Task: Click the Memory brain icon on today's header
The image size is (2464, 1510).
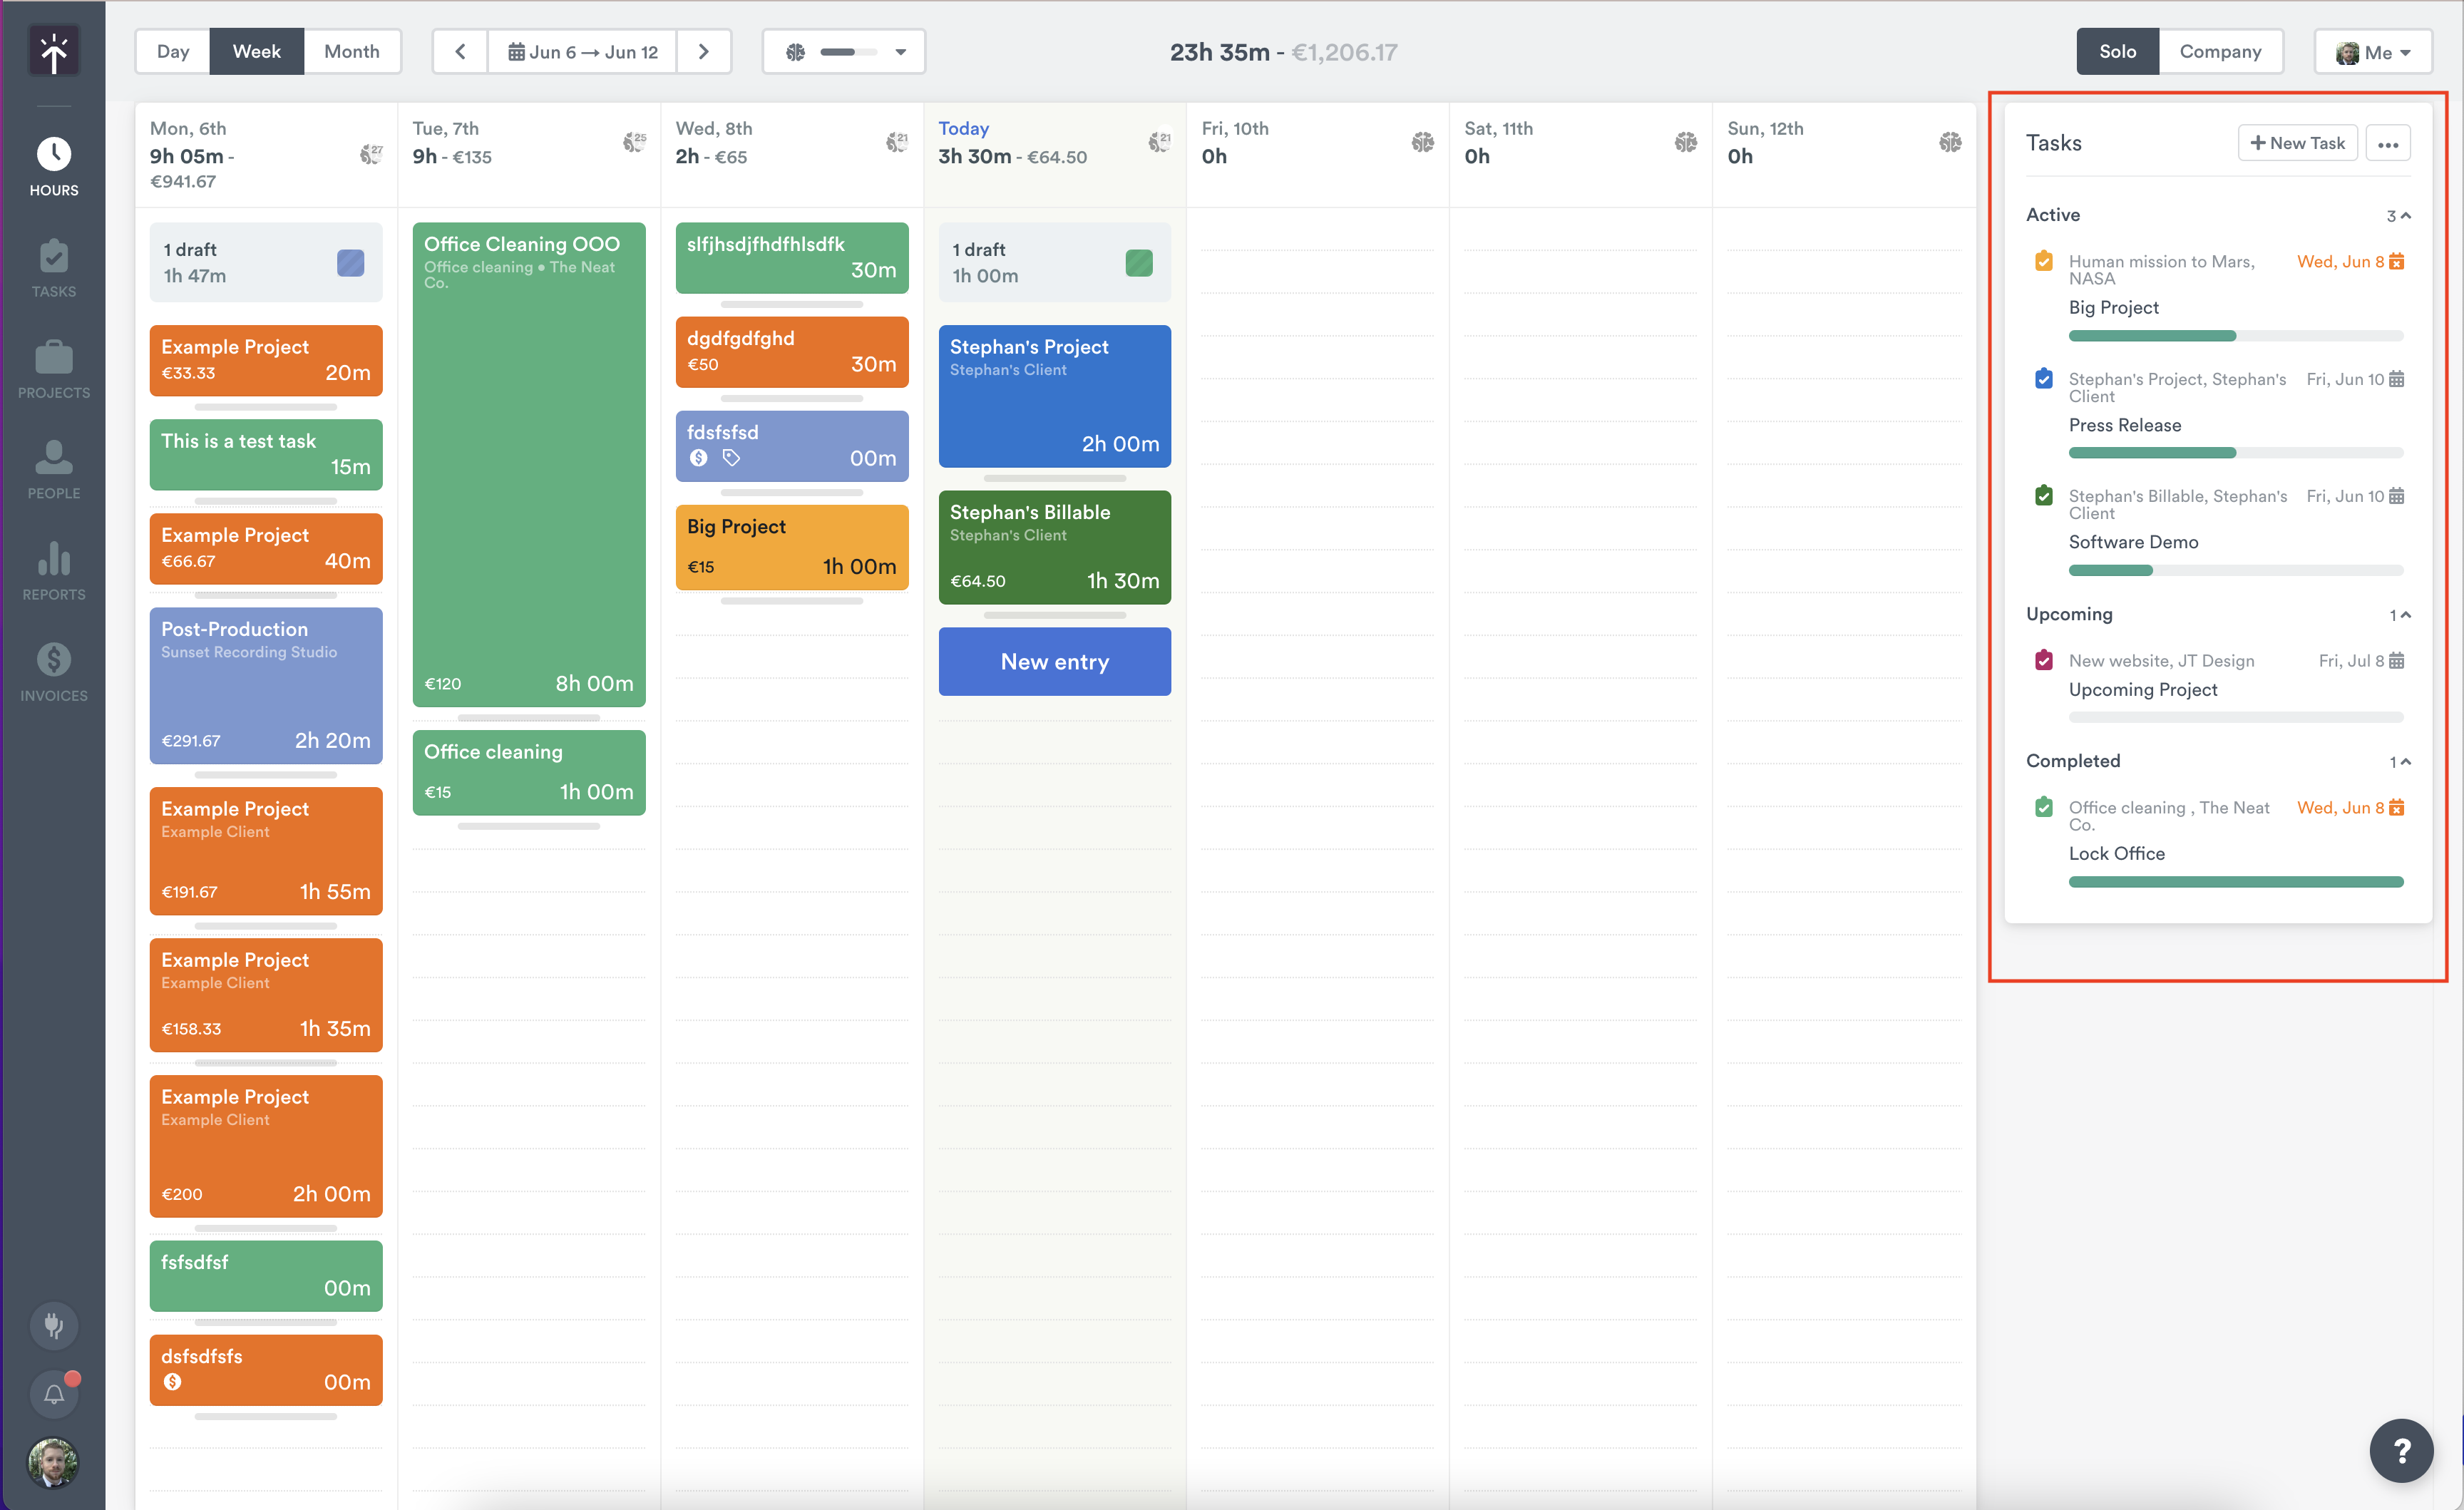Action: coord(1160,142)
